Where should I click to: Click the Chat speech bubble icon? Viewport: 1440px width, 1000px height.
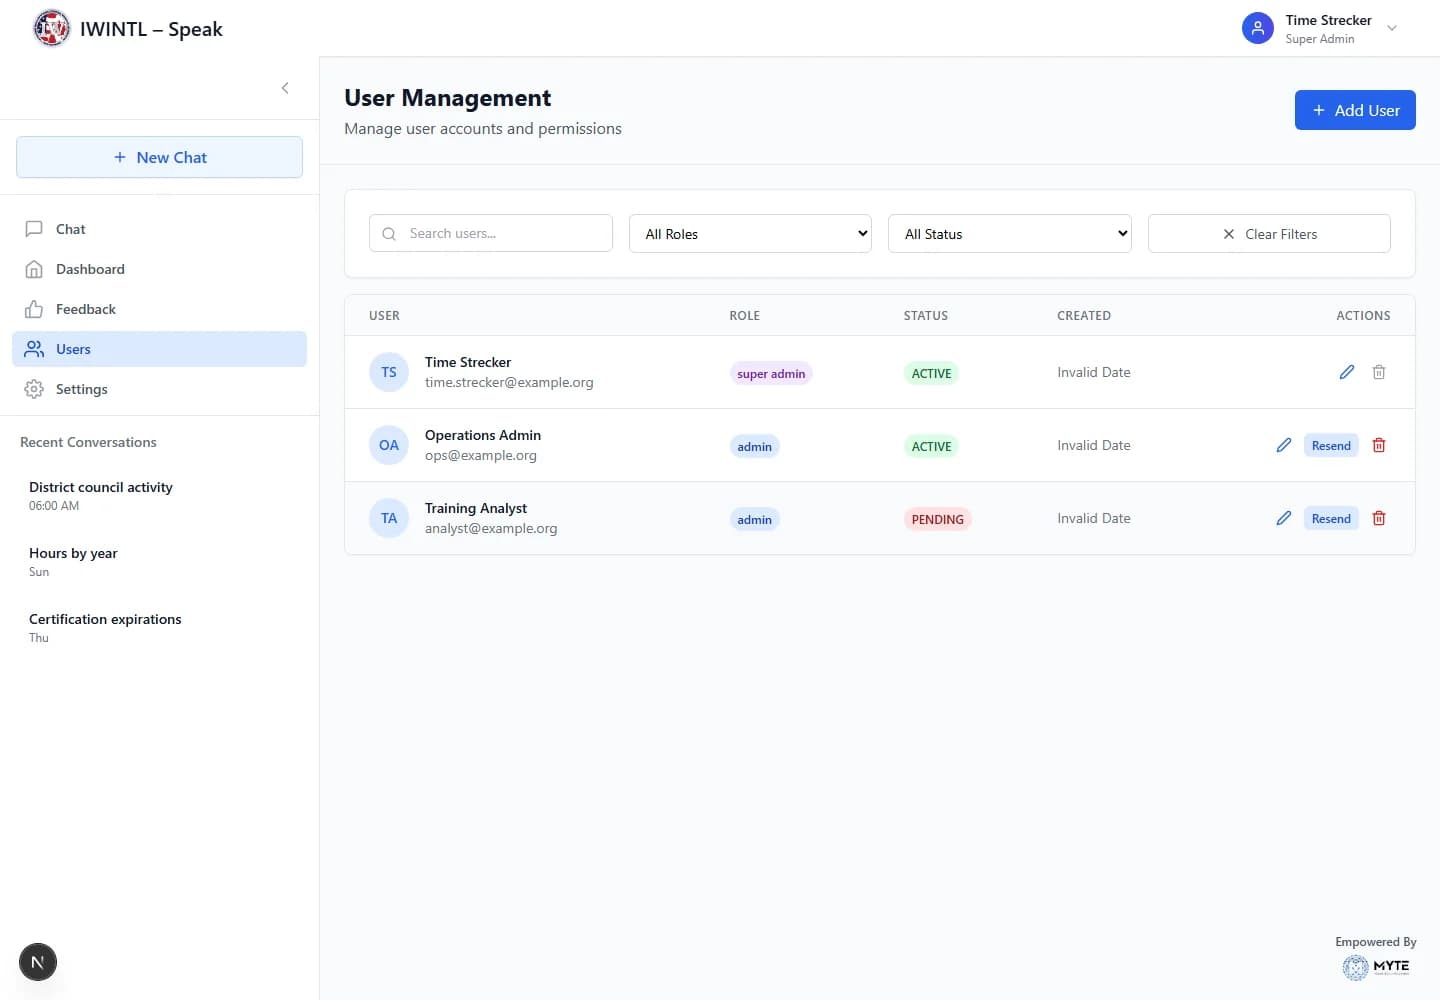click(34, 229)
